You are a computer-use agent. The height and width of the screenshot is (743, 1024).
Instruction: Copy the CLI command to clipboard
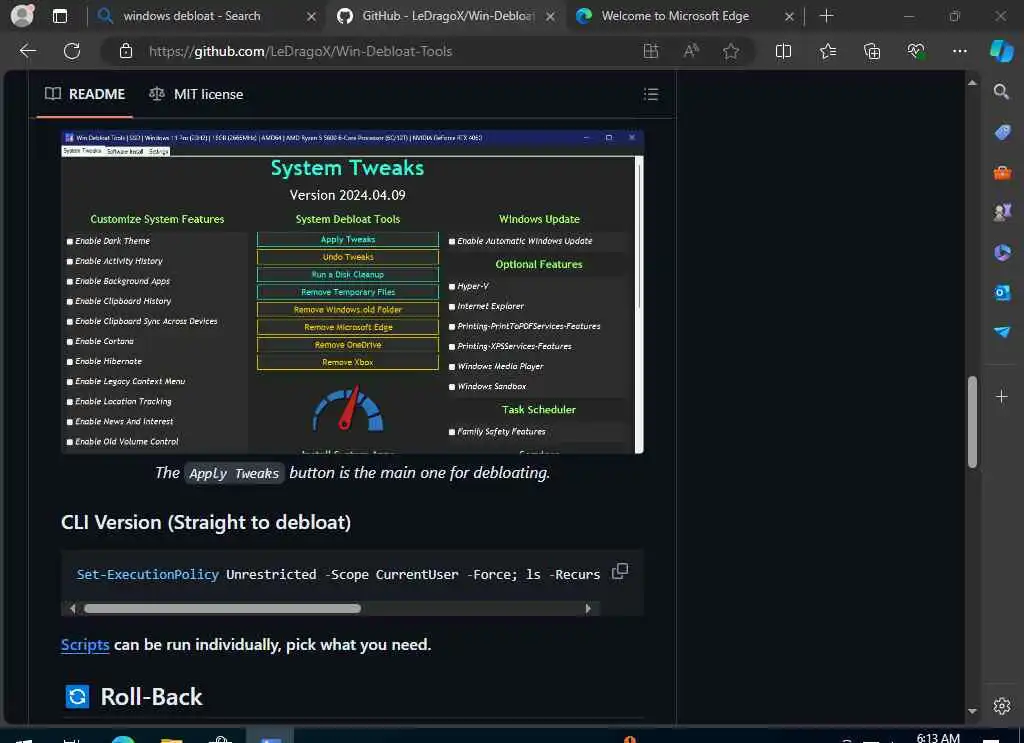pyautogui.click(x=620, y=571)
